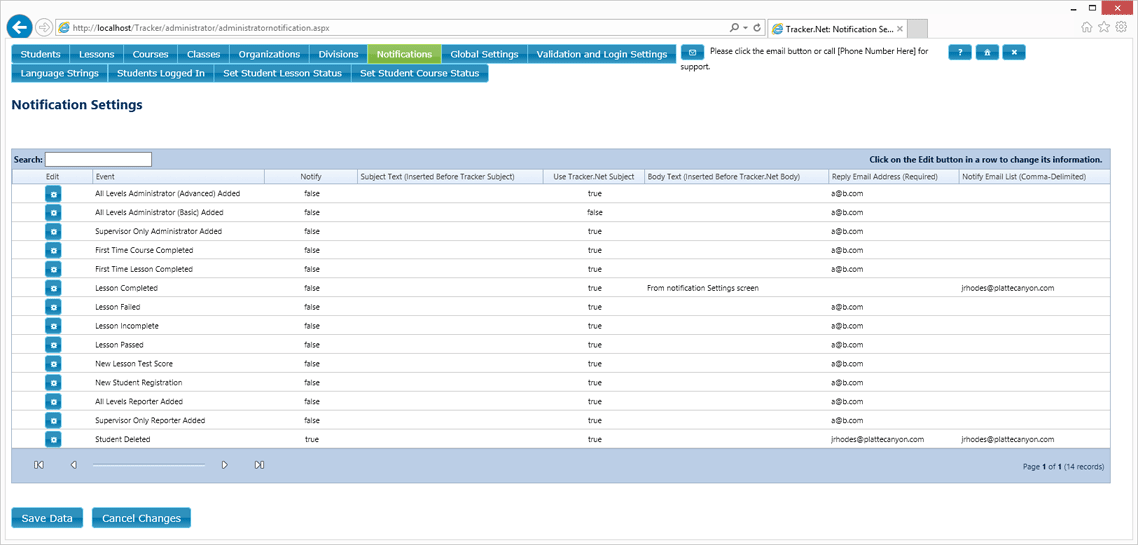Sort by Reply Email Address column header
Image resolution: width=1138 pixels, height=545 pixels.
[x=893, y=176]
